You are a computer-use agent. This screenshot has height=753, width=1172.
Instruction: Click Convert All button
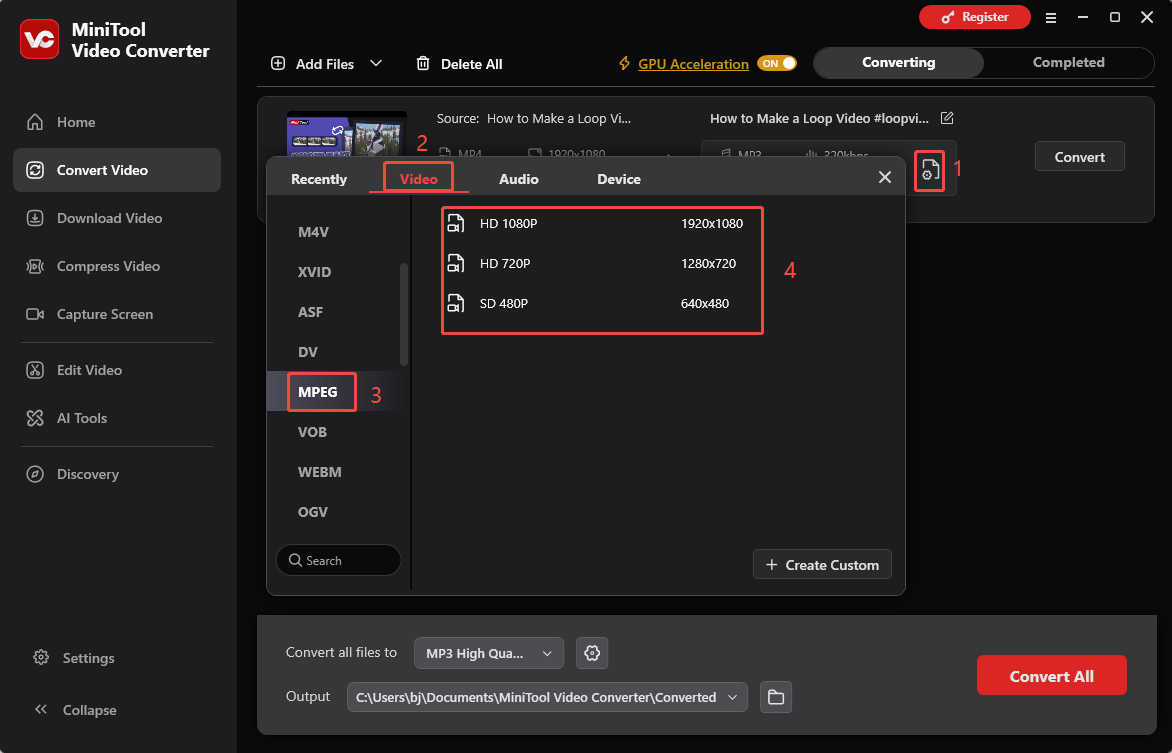pyautogui.click(x=1052, y=675)
